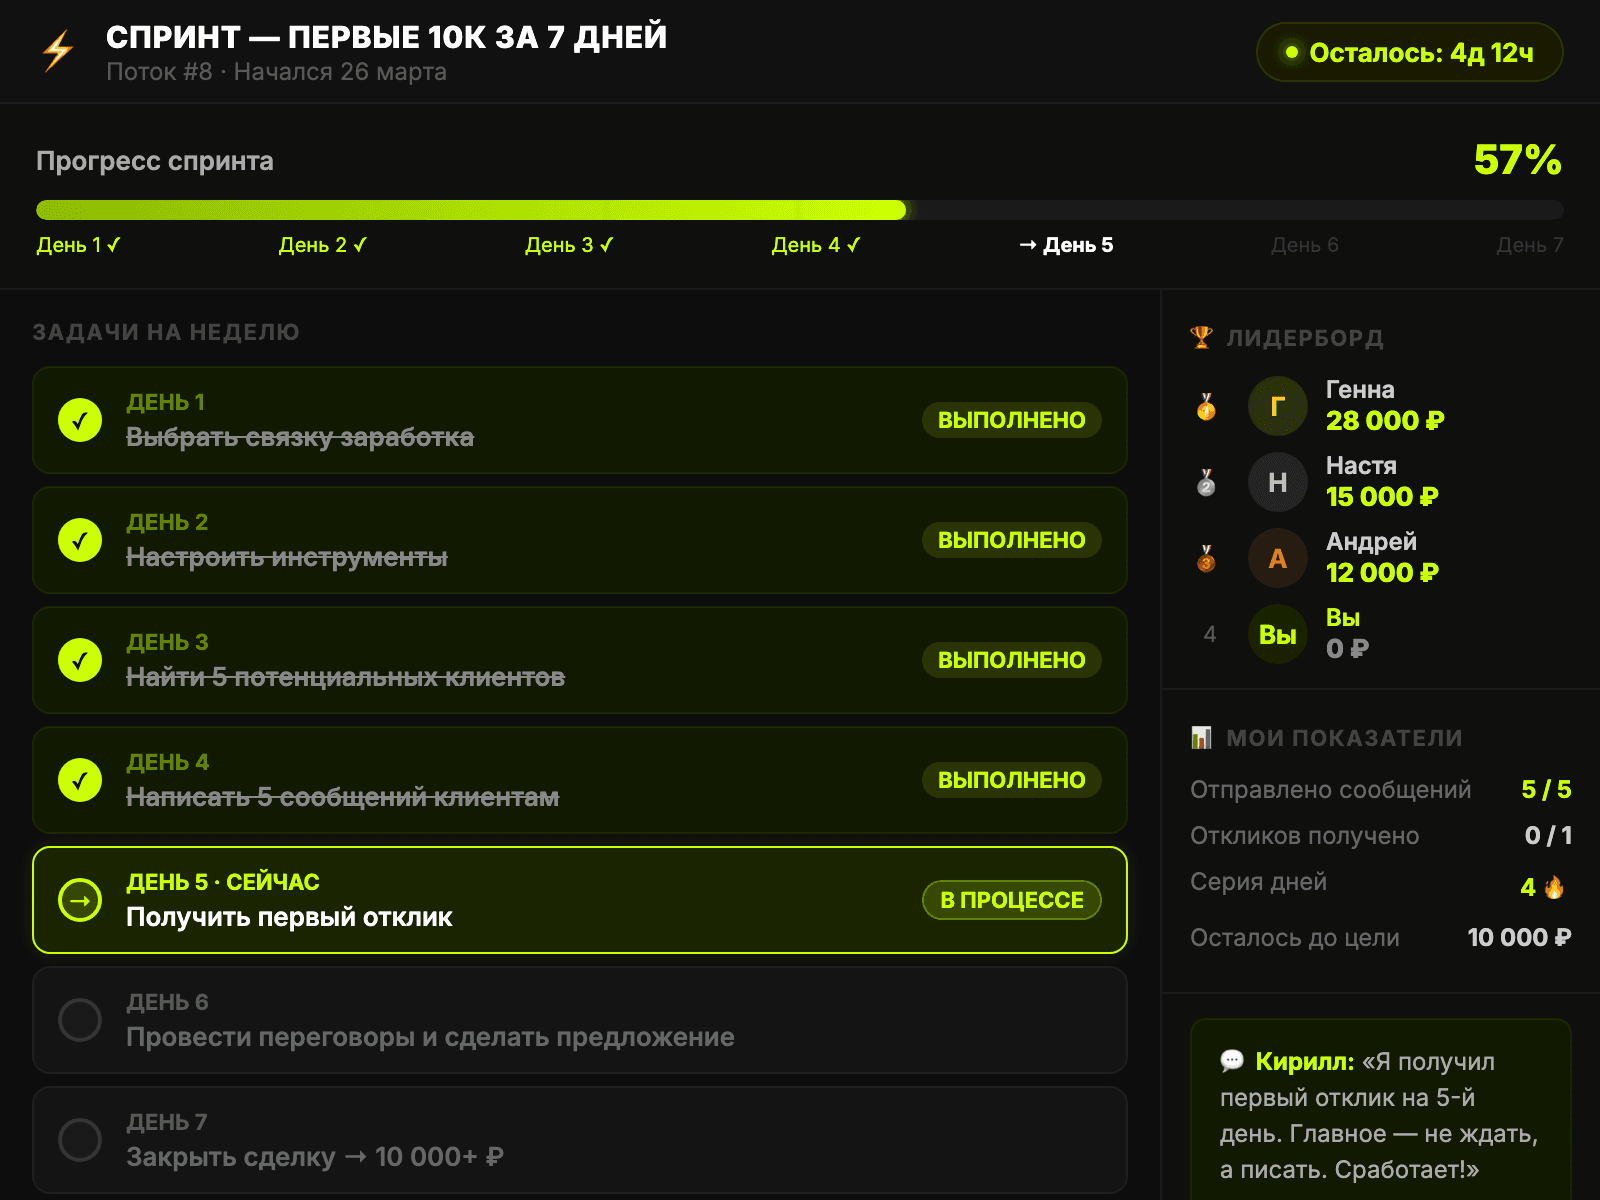1600x1200 pixels.
Task: Click the green status dot in Осталось badge
Action: 1291,52
